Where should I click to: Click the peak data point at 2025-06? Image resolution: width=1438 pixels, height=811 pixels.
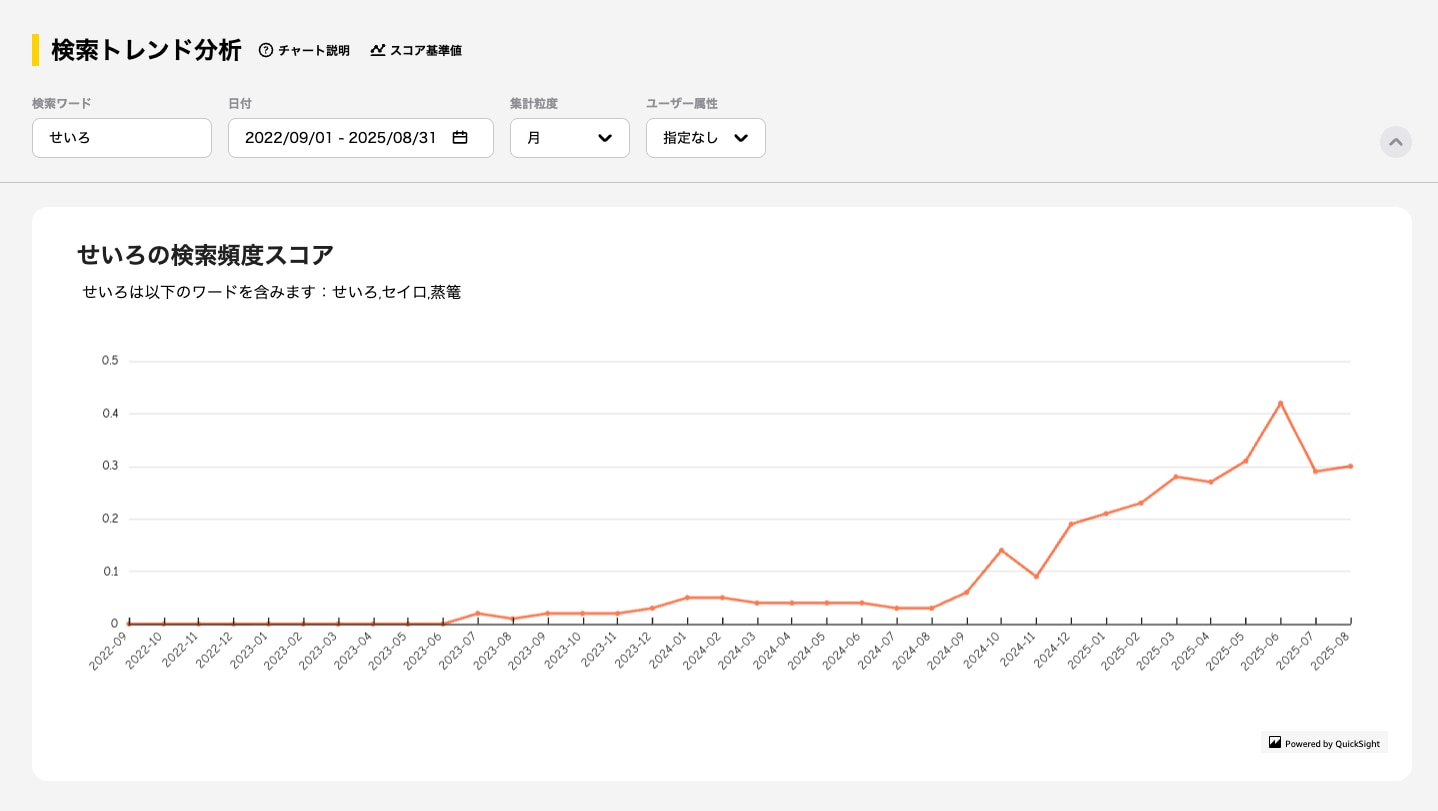click(1280, 403)
